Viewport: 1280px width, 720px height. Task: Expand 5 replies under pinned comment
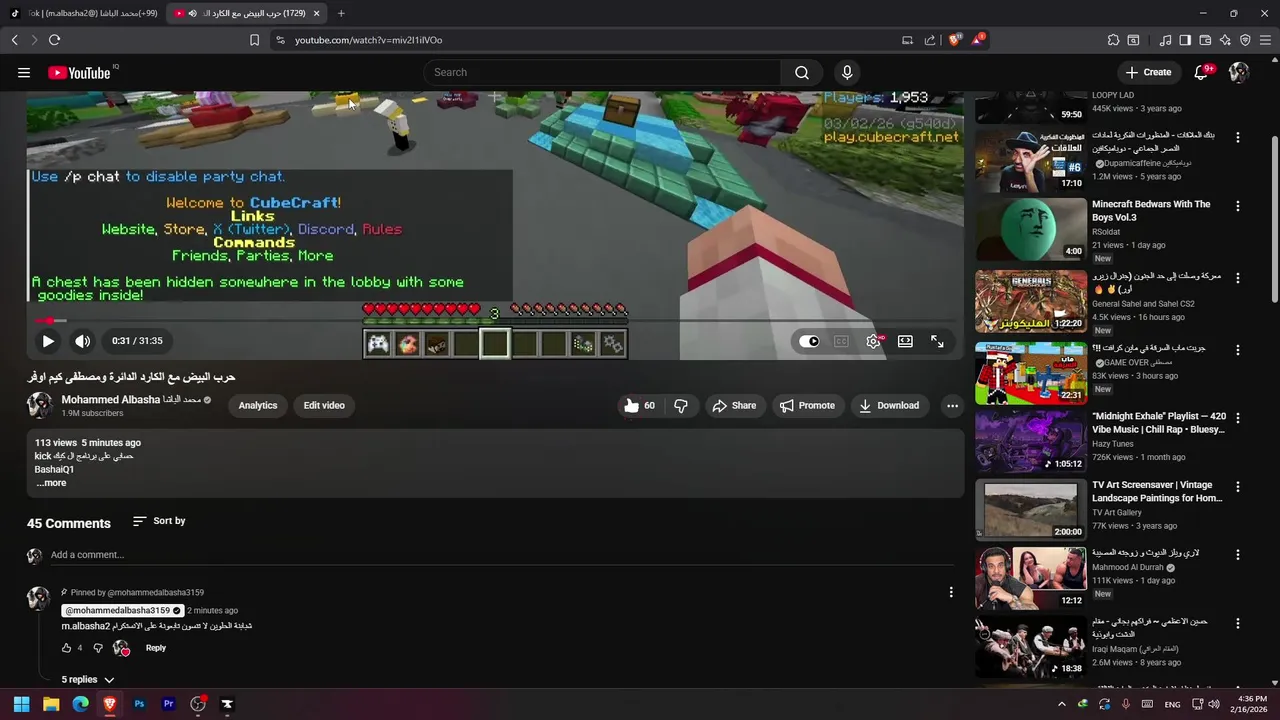(87, 680)
